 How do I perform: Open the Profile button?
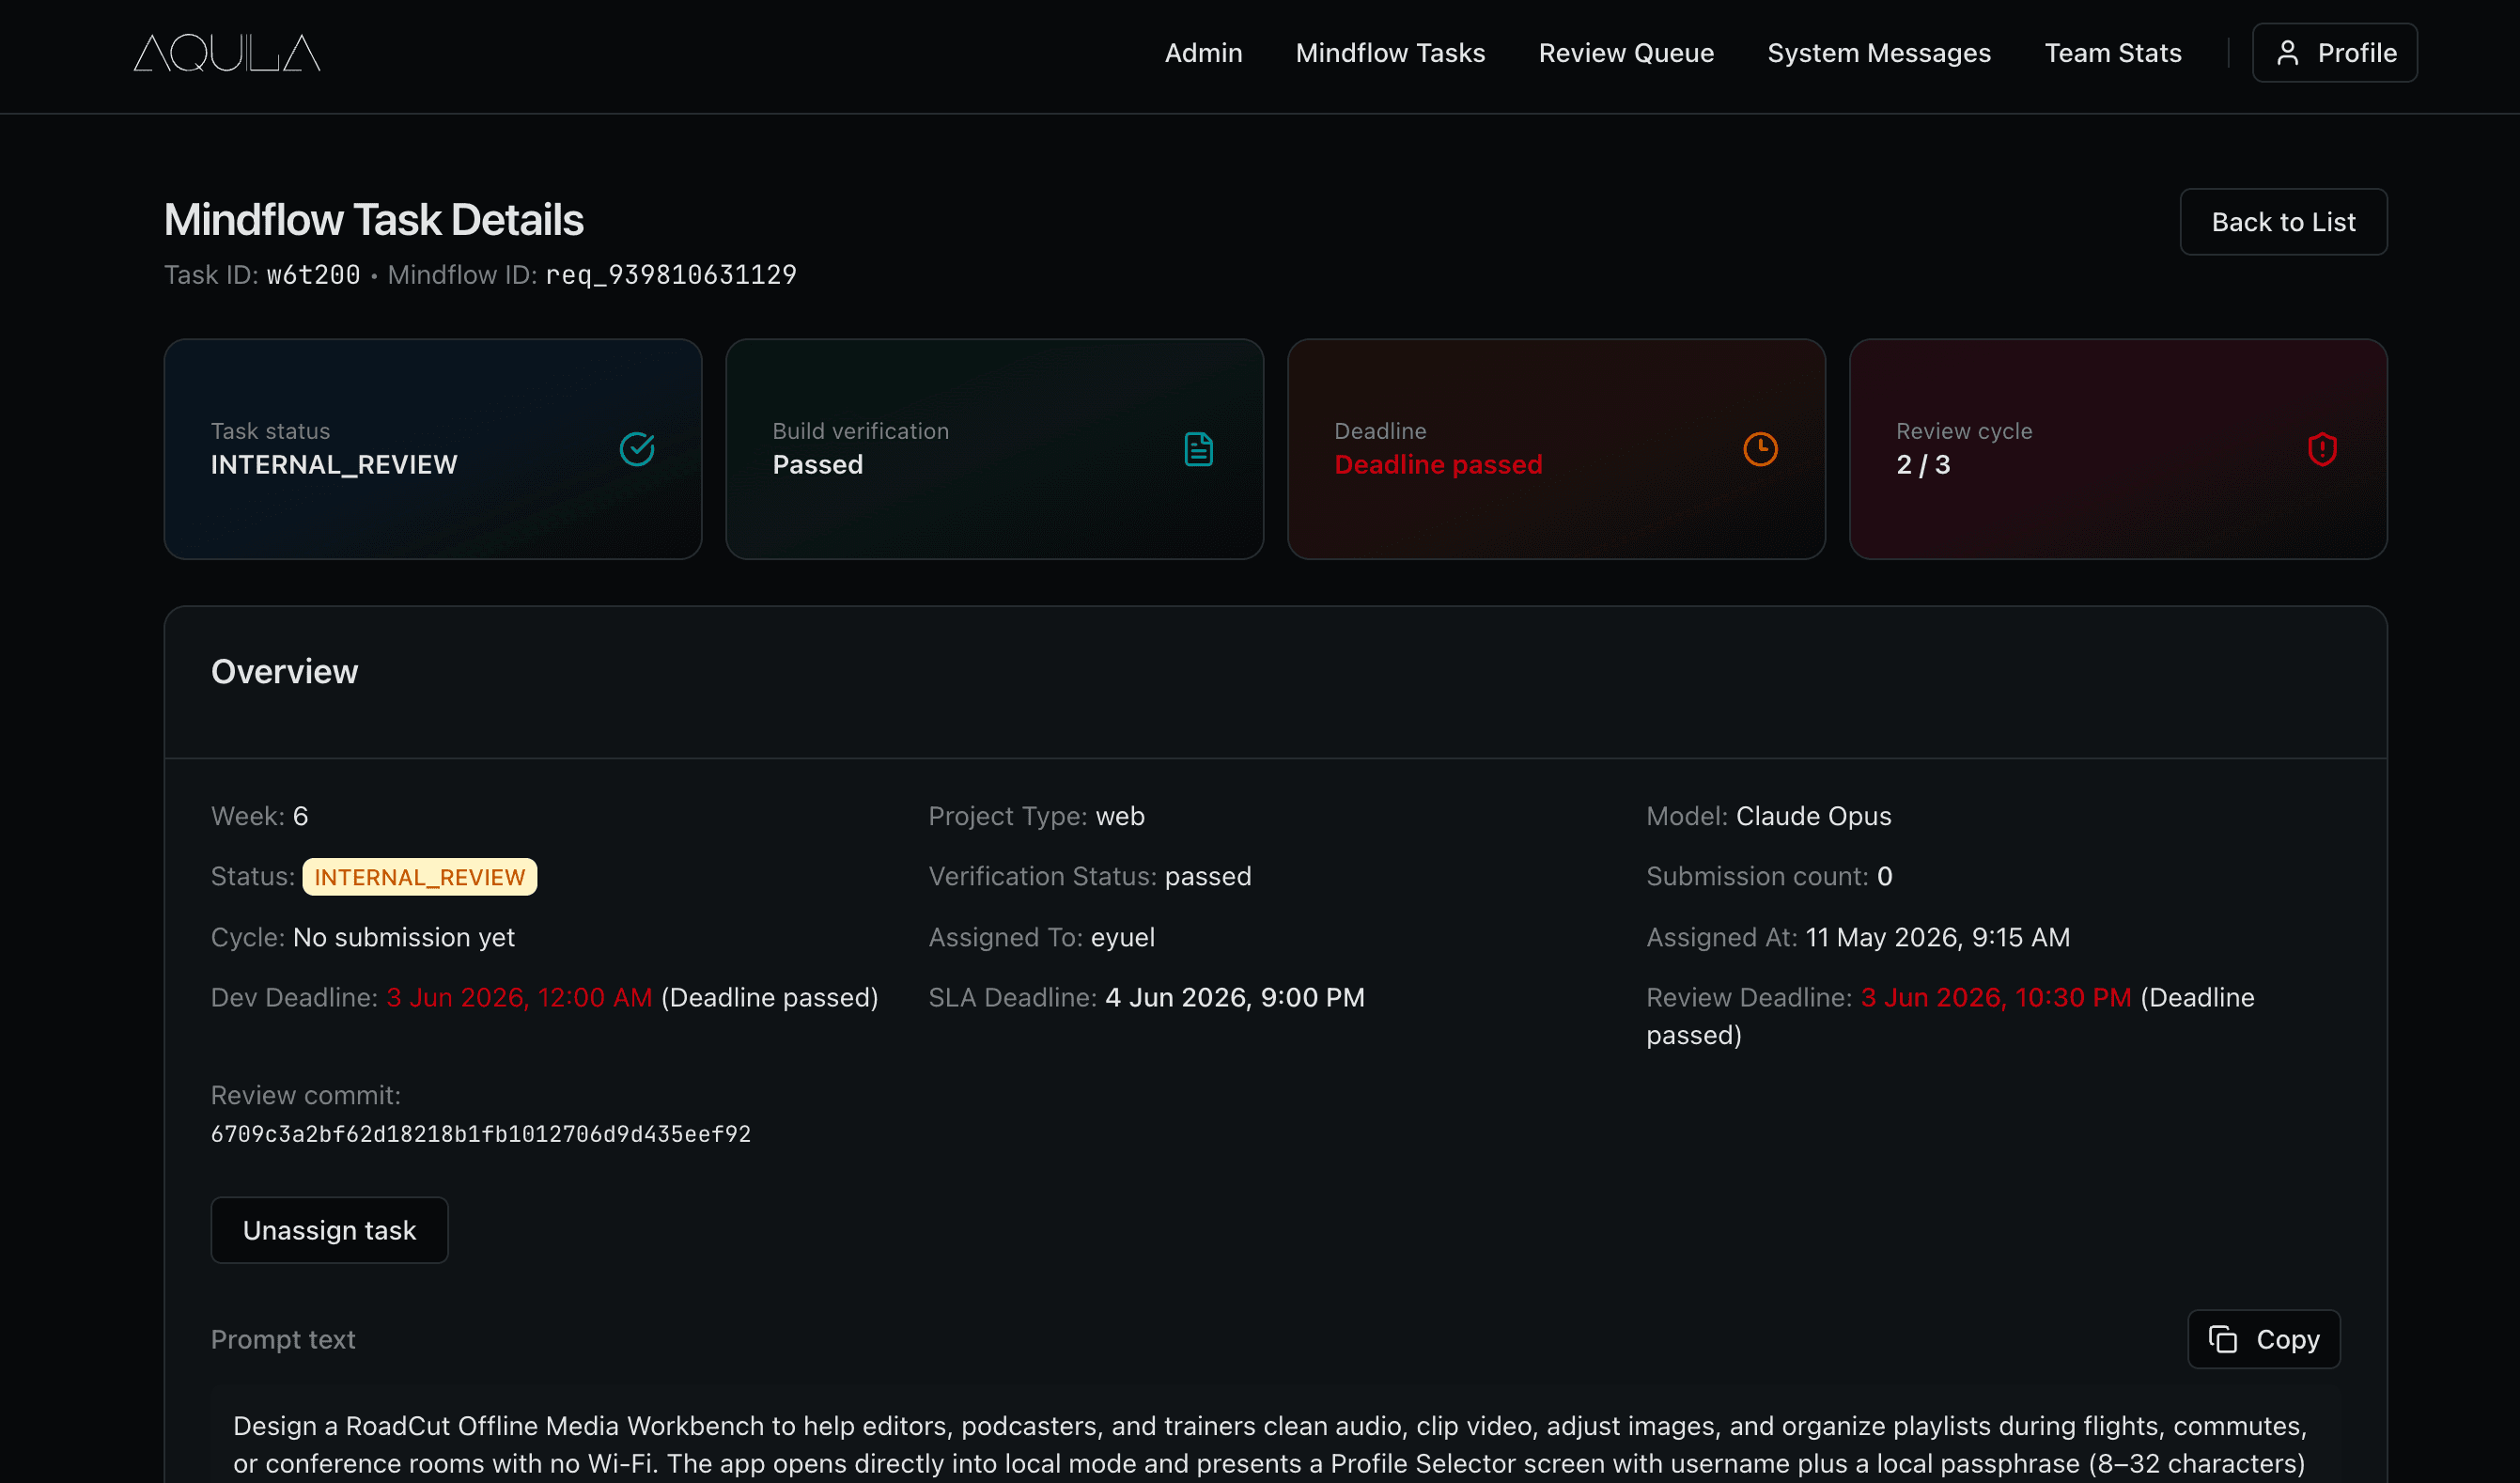pyautogui.click(x=2334, y=53)
